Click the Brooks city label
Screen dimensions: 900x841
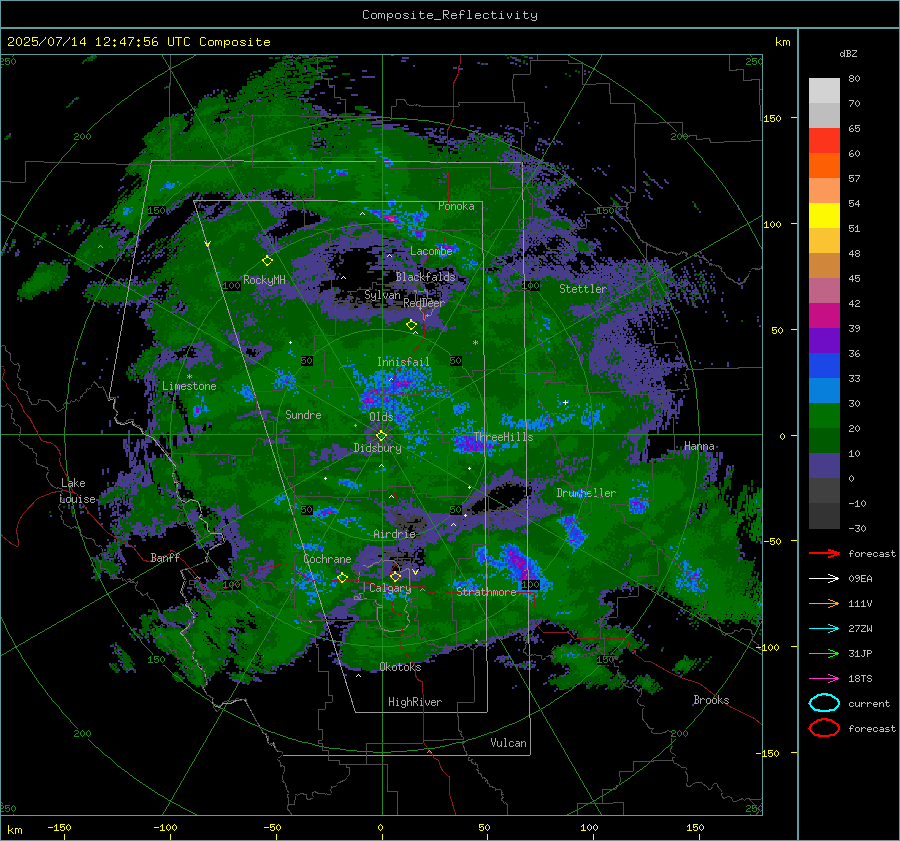pyautogui.click(x=711, y=700)
